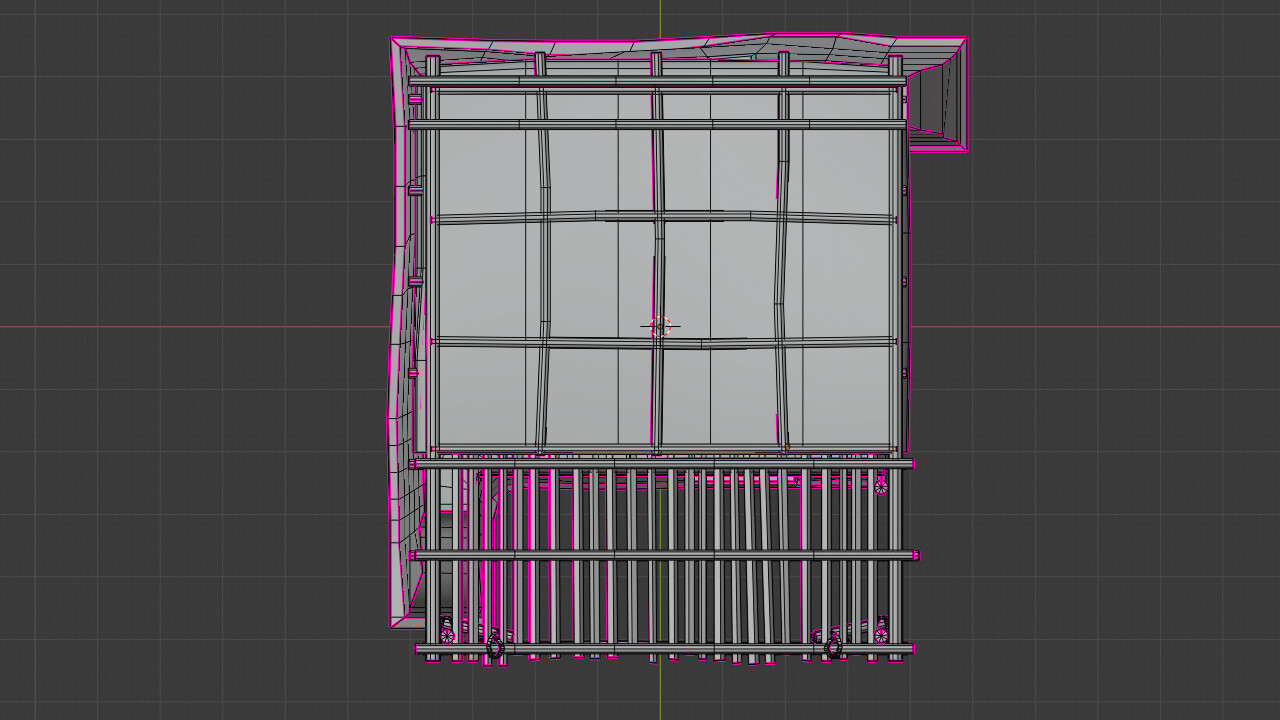Image resolution: width=1280 pixels, height=720 pixels.
Task: Select the curved hook ring on bottom-right rail
Action: [833, 648]
